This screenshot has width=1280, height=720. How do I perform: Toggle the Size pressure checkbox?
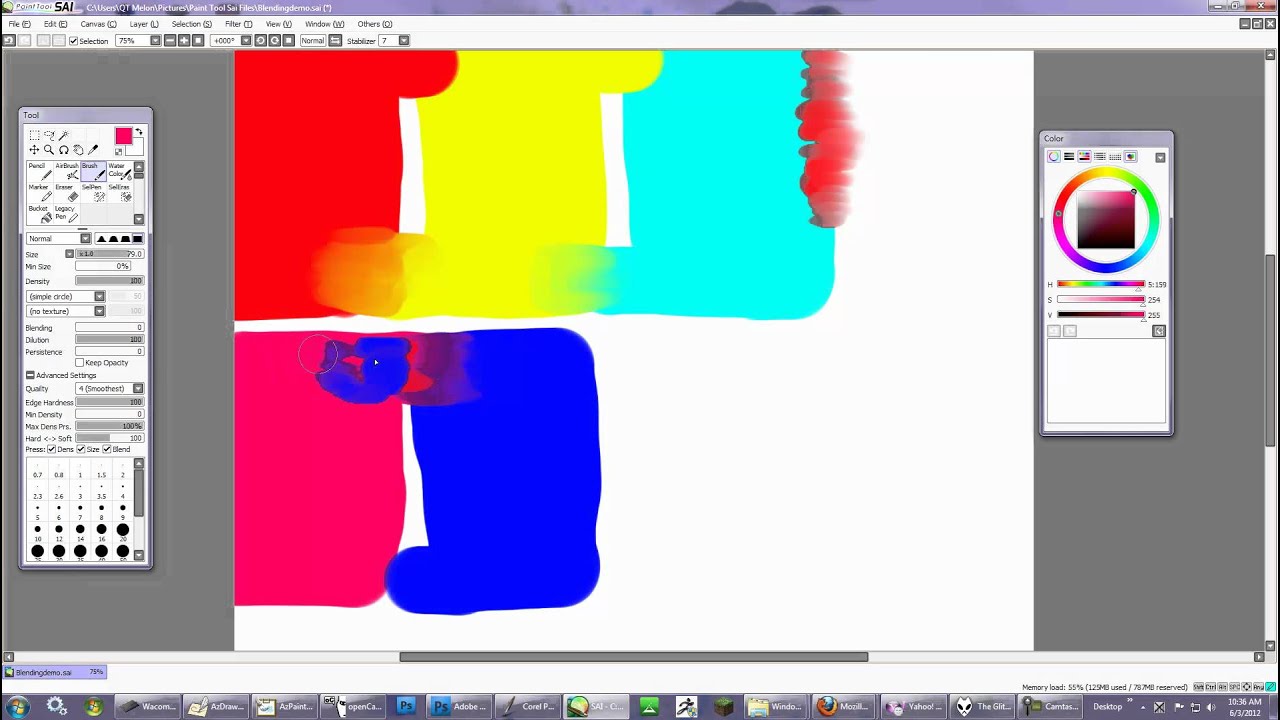(x=80, y=450)
